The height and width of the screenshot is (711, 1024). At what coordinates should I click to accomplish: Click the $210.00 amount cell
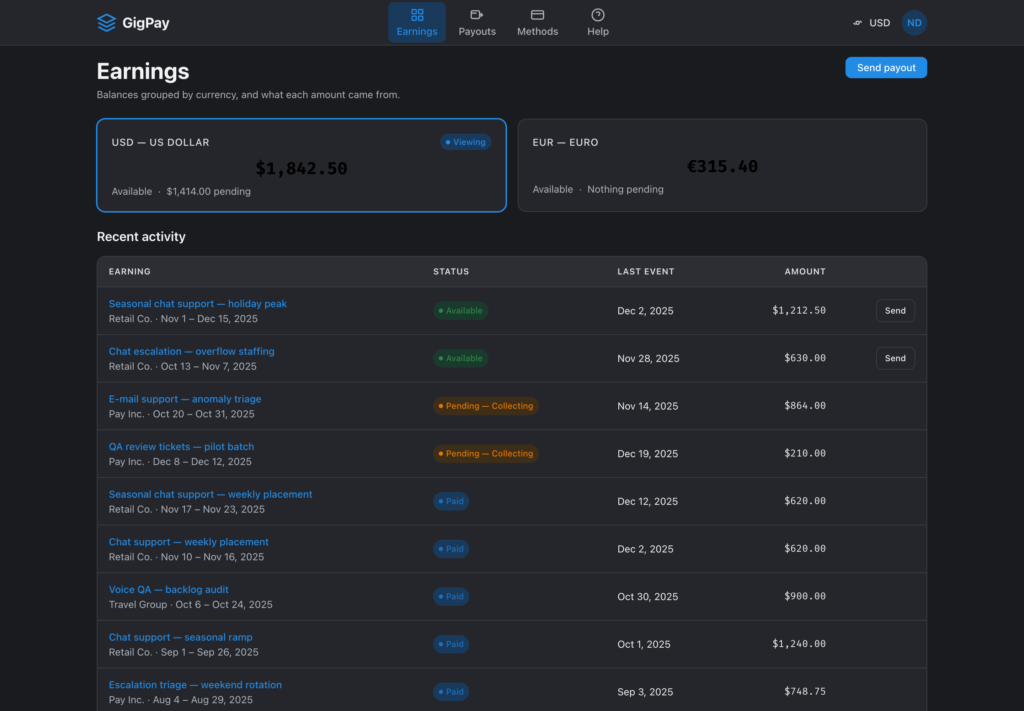[805, 454]
